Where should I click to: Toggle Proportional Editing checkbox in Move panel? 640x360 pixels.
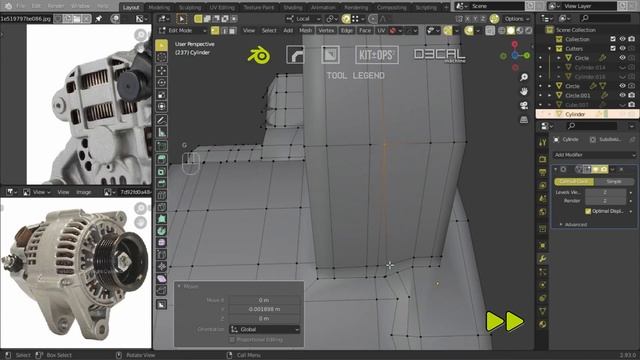[x=232, y=340]
